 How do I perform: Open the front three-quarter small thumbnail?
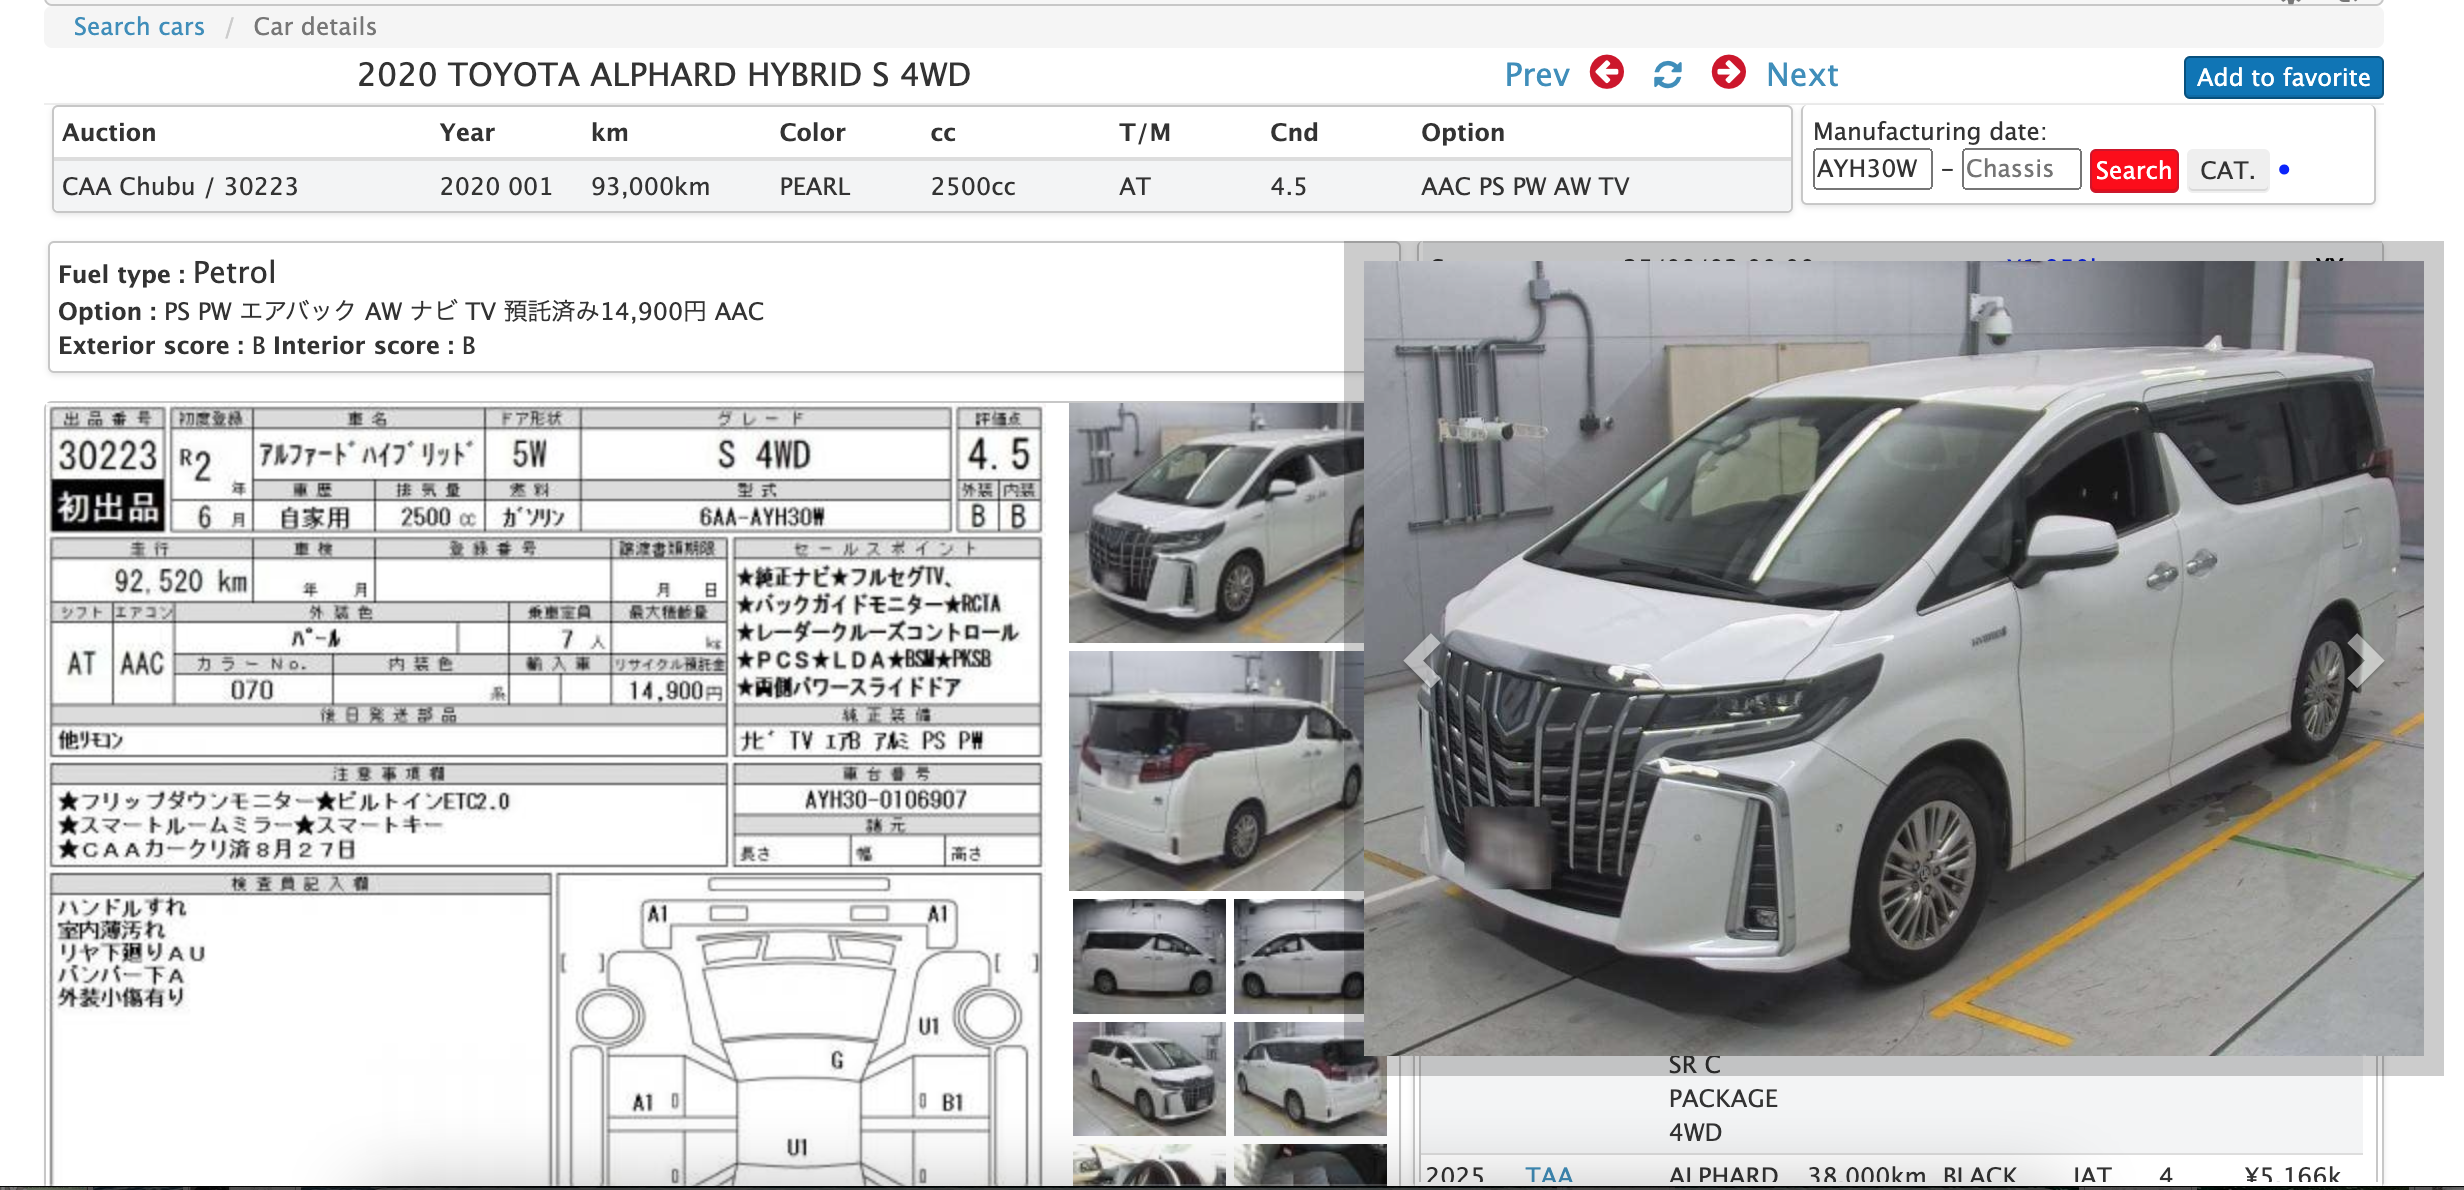tap(1149, 1079)
